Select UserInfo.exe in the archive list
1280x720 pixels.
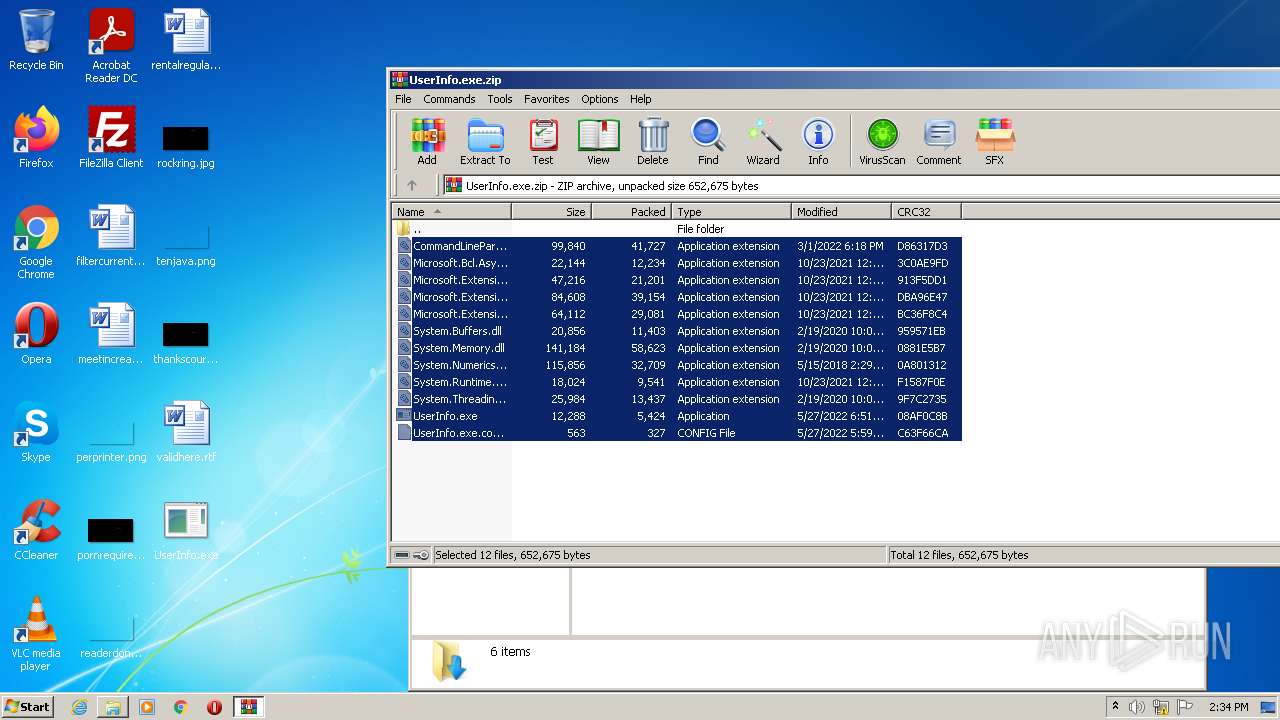(676, 416)
